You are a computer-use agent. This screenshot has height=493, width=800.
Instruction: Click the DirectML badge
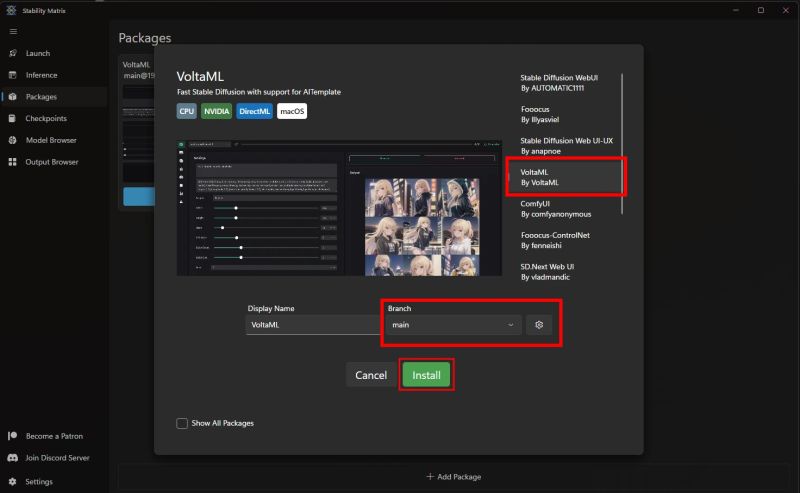[x=254, y=111]
